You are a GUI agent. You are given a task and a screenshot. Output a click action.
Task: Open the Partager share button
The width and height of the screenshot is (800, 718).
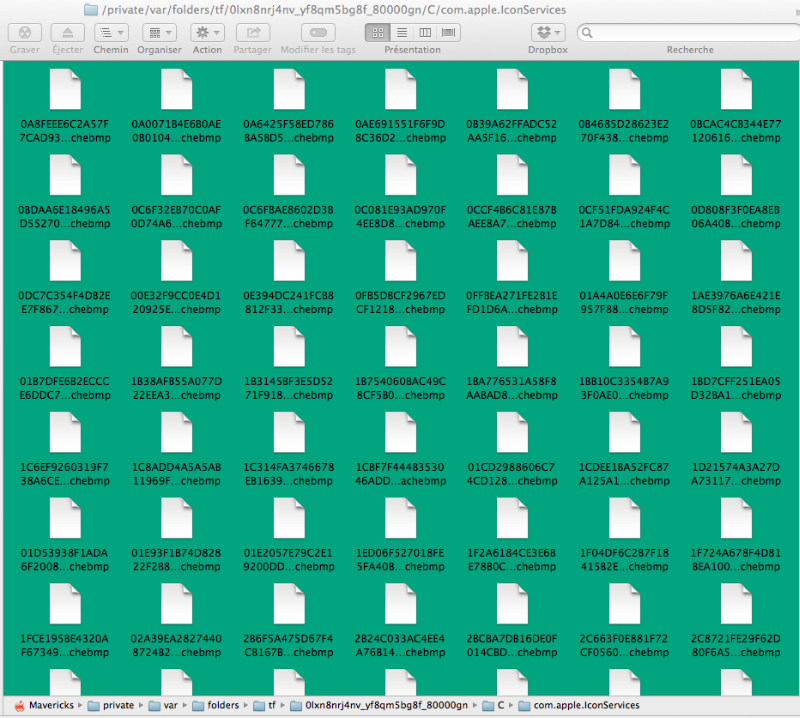pos(253,33)
